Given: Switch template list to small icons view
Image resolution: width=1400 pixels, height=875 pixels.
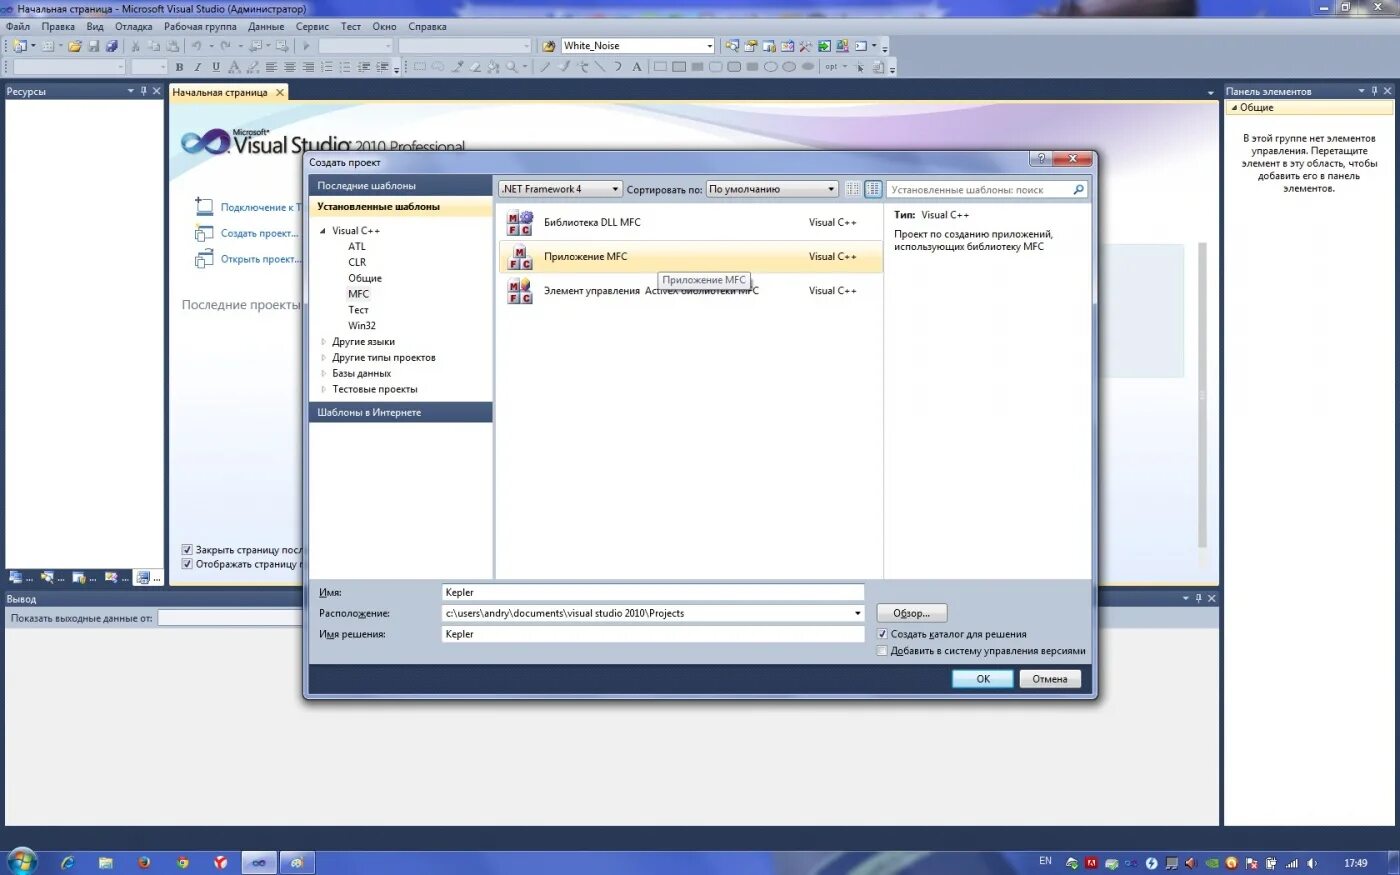Looking at the screenshot, I should pyautogui.click(x=852, y=189).
